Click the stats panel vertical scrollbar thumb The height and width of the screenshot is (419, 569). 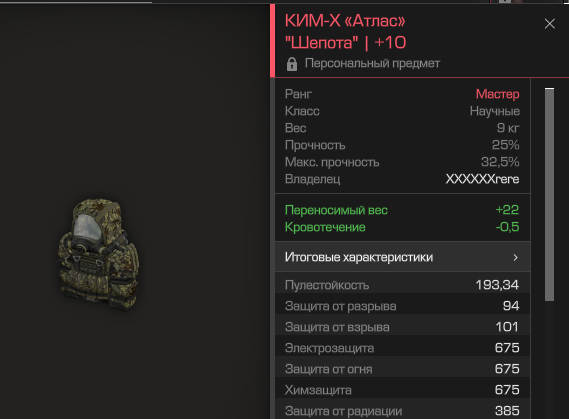click(x=549, y=194)
